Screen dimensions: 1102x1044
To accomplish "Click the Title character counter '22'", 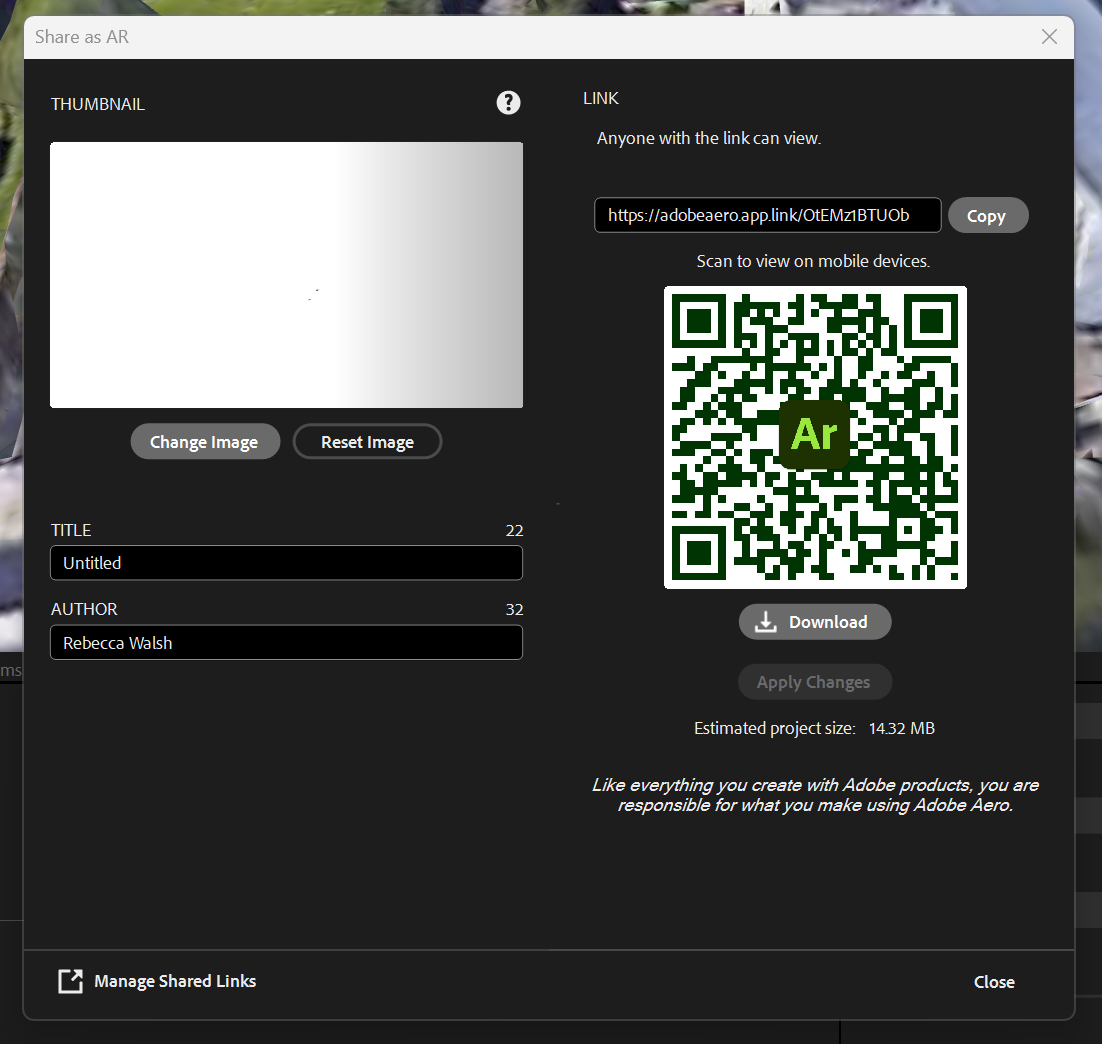I will 514,531.
